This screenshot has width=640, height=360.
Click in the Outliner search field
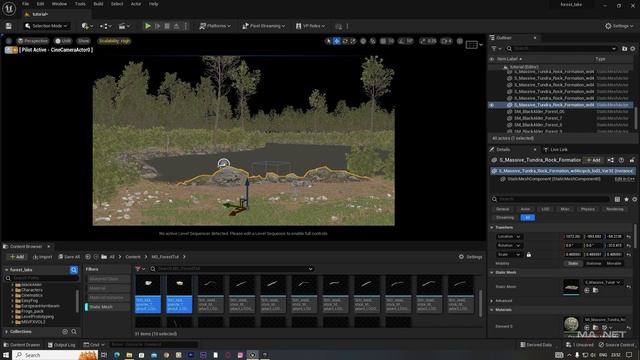pyautogui.click(x=562, y=49)
